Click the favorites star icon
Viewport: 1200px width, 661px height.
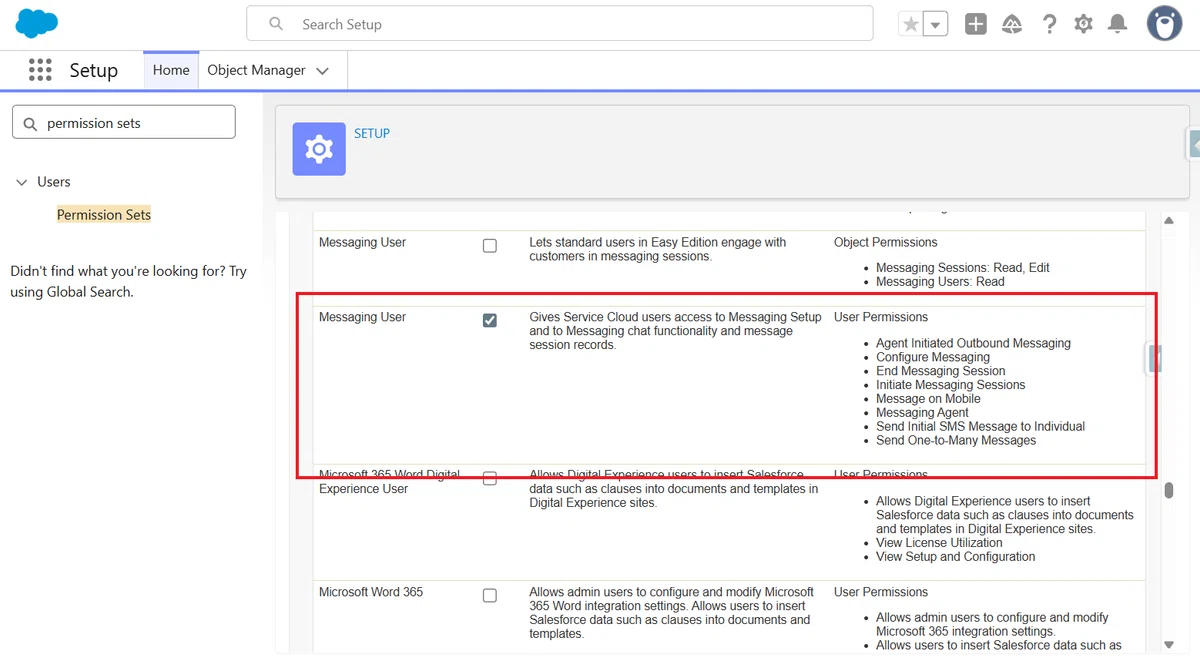coord(910,24)
